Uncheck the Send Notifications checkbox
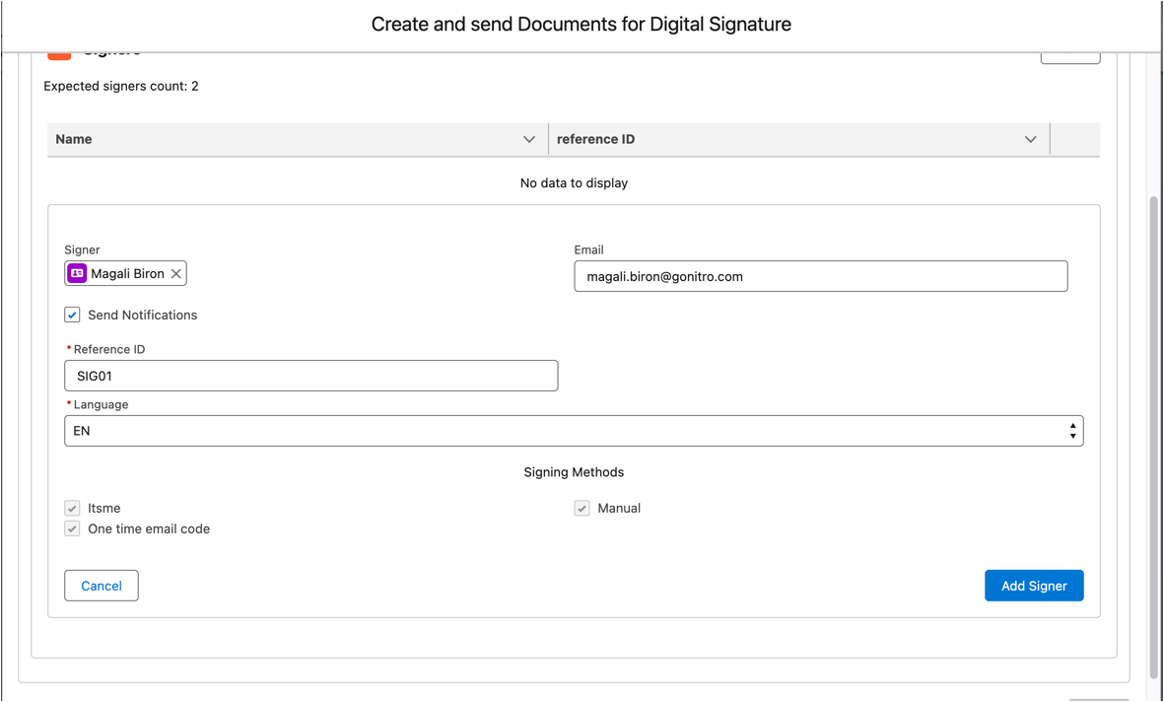Screen dimensions: 1164x702 73,315
